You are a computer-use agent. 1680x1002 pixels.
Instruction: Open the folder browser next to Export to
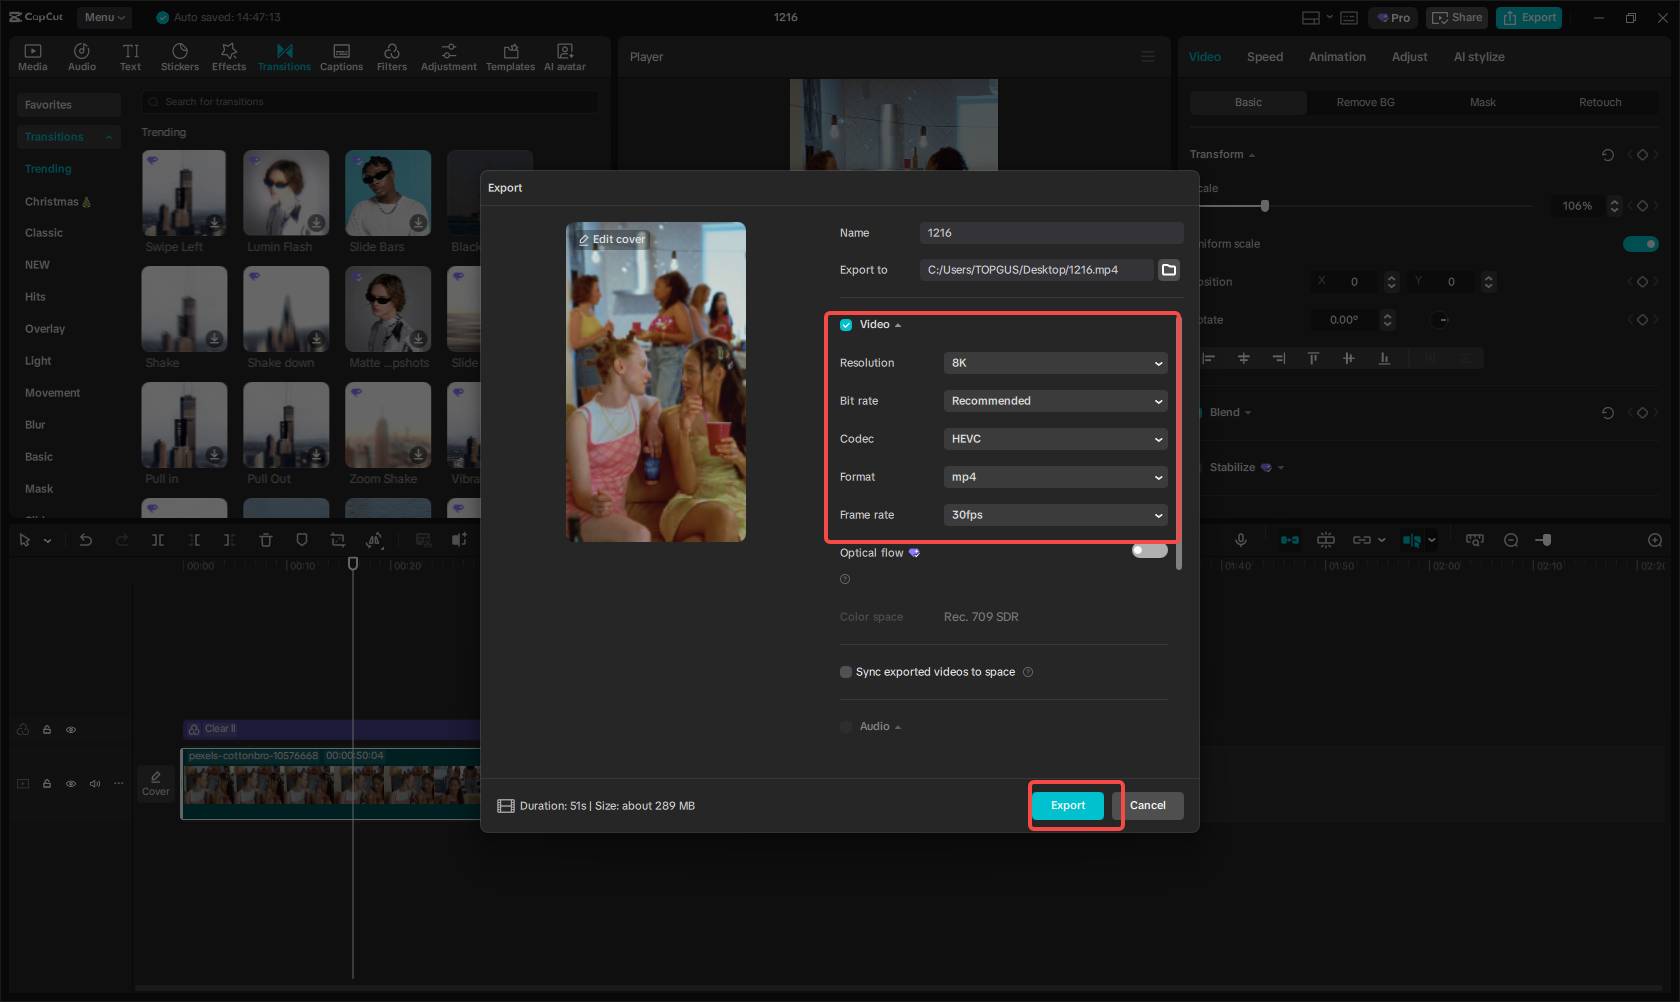click(x=1168, y=269)
